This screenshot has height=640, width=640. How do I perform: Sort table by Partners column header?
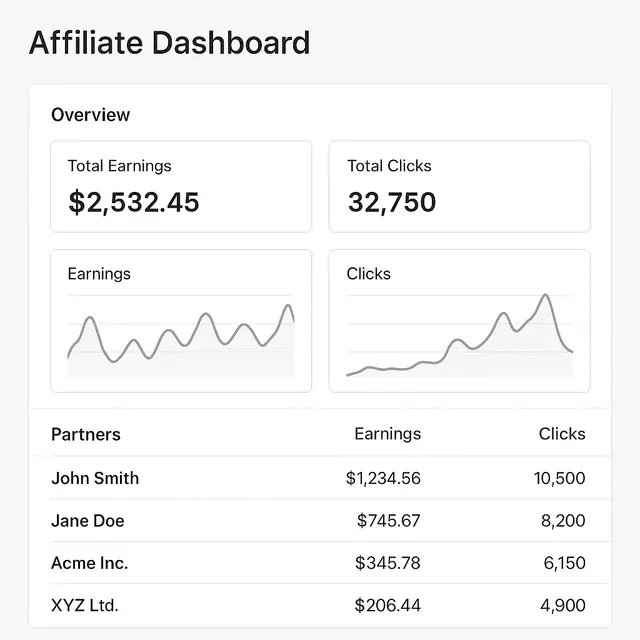[x=86, y=434]
